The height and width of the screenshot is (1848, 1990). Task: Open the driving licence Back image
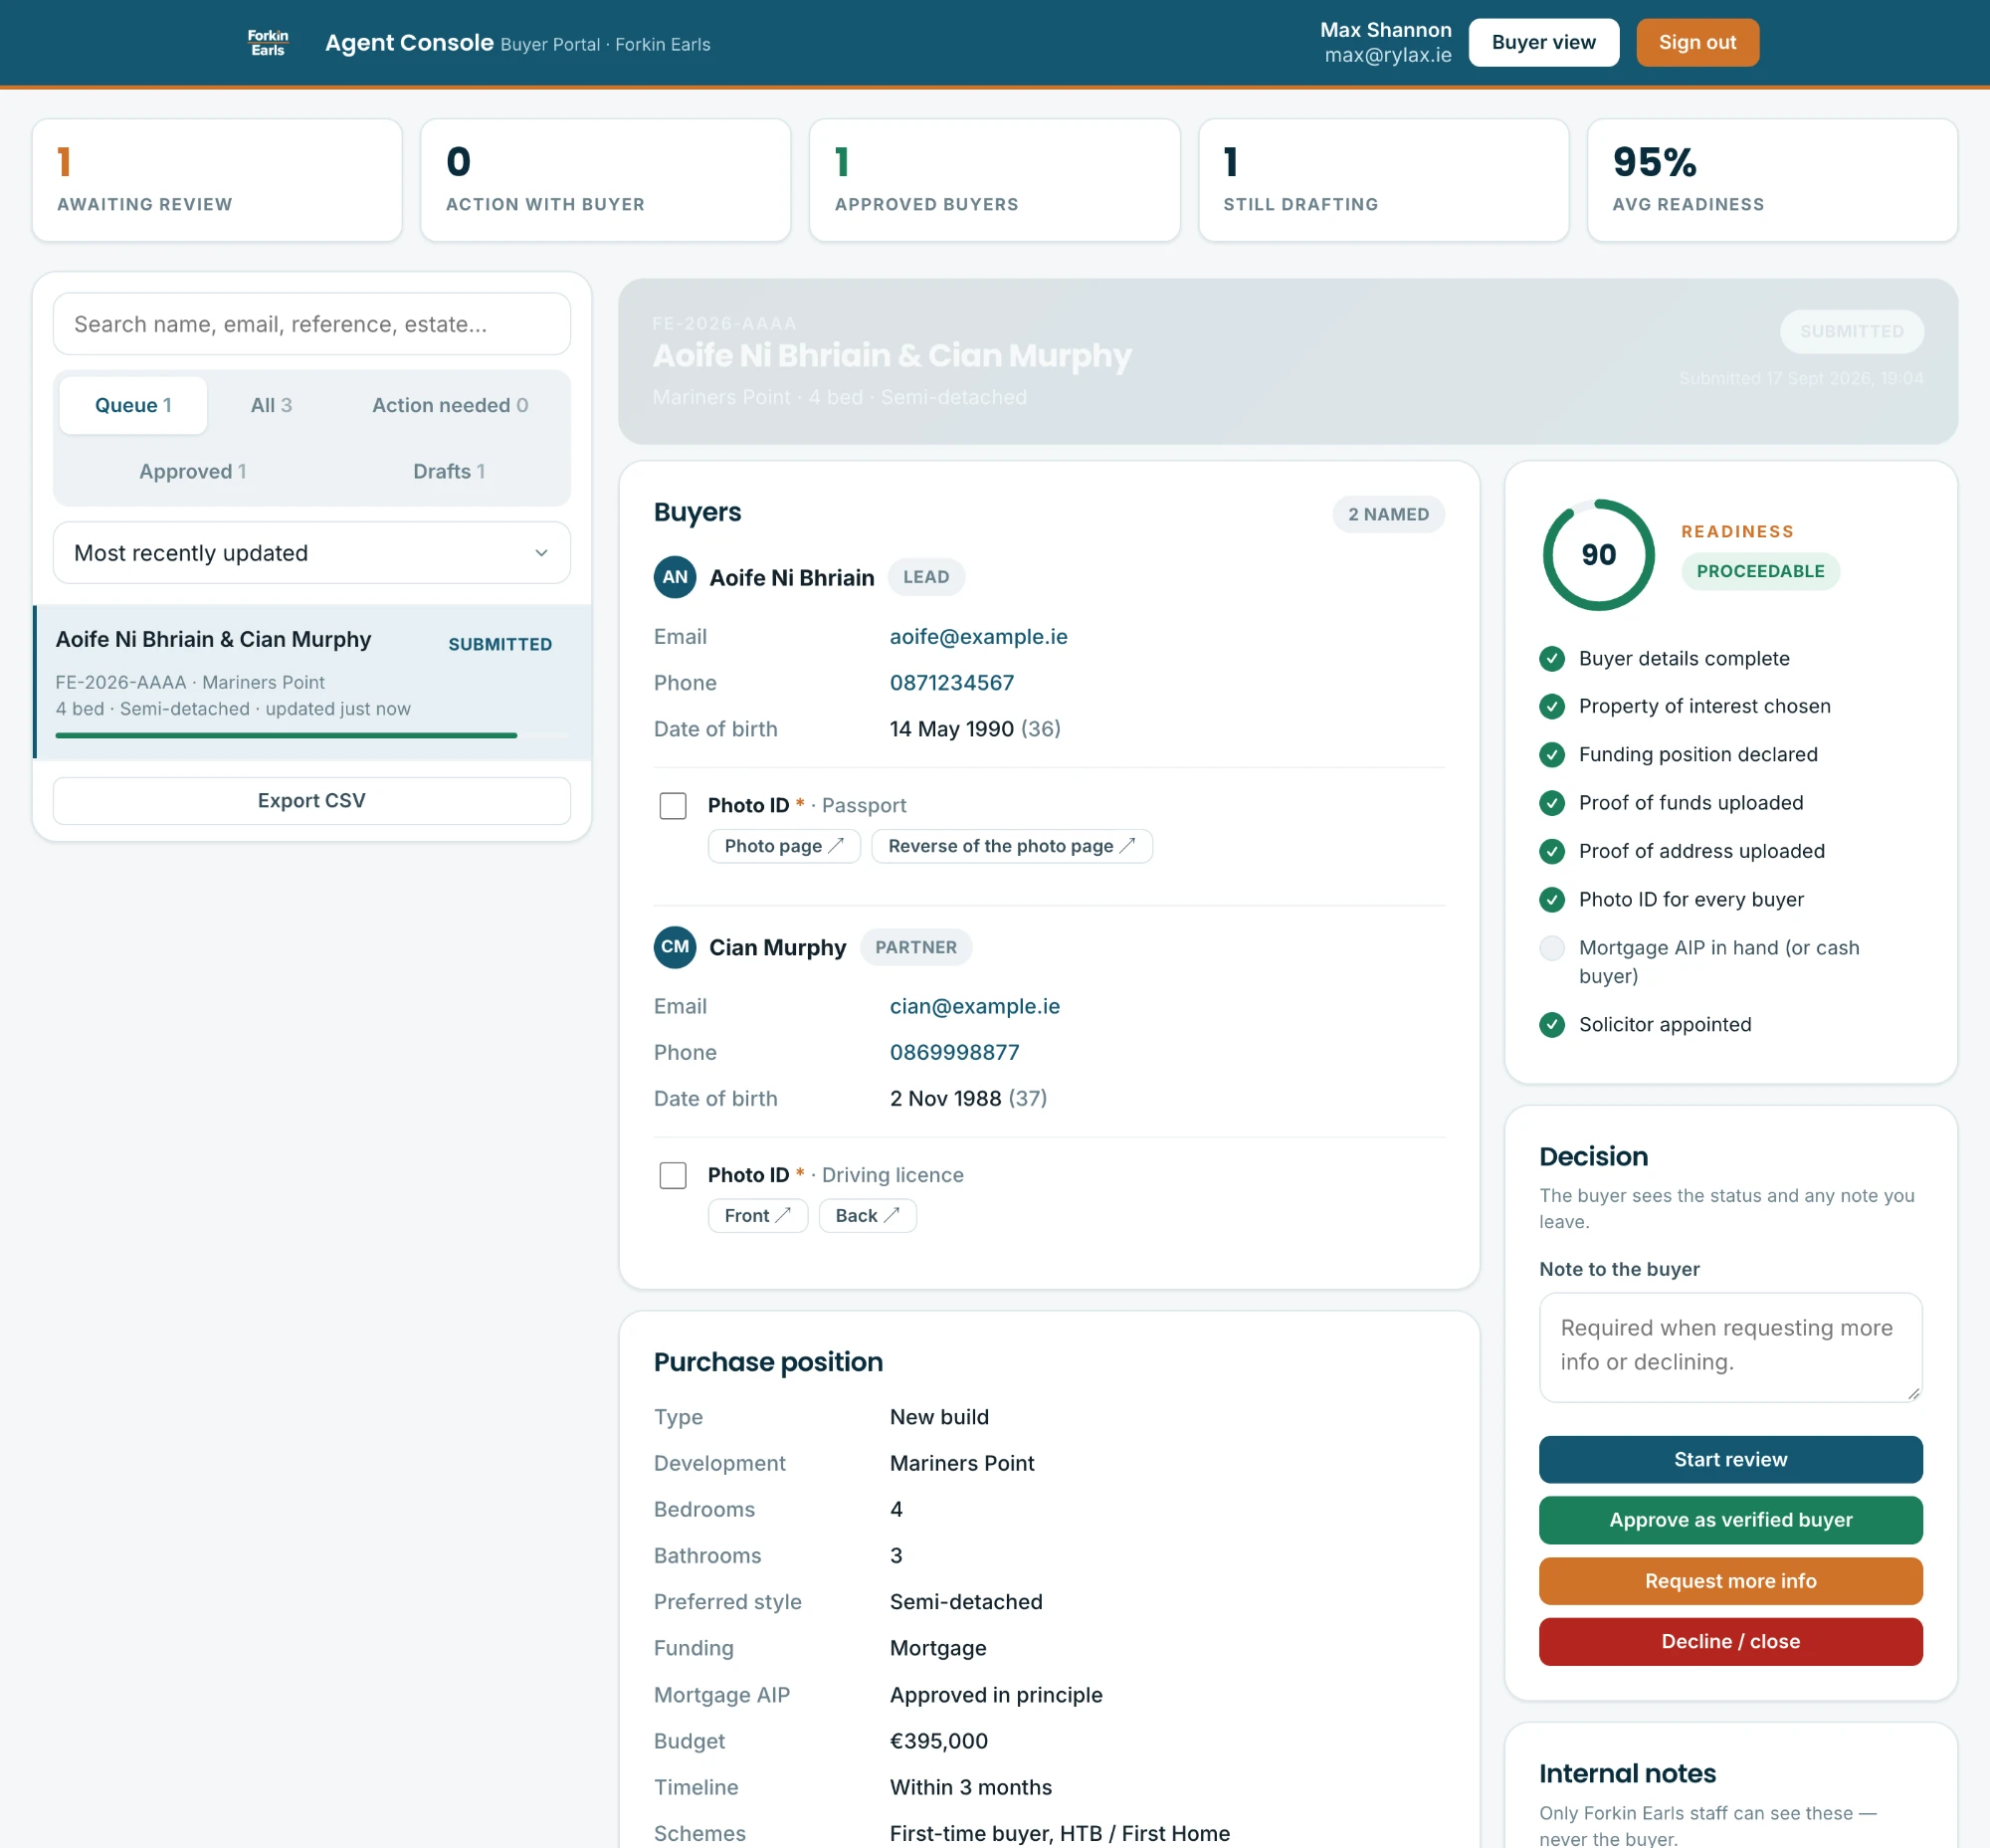pos(868,1216)
